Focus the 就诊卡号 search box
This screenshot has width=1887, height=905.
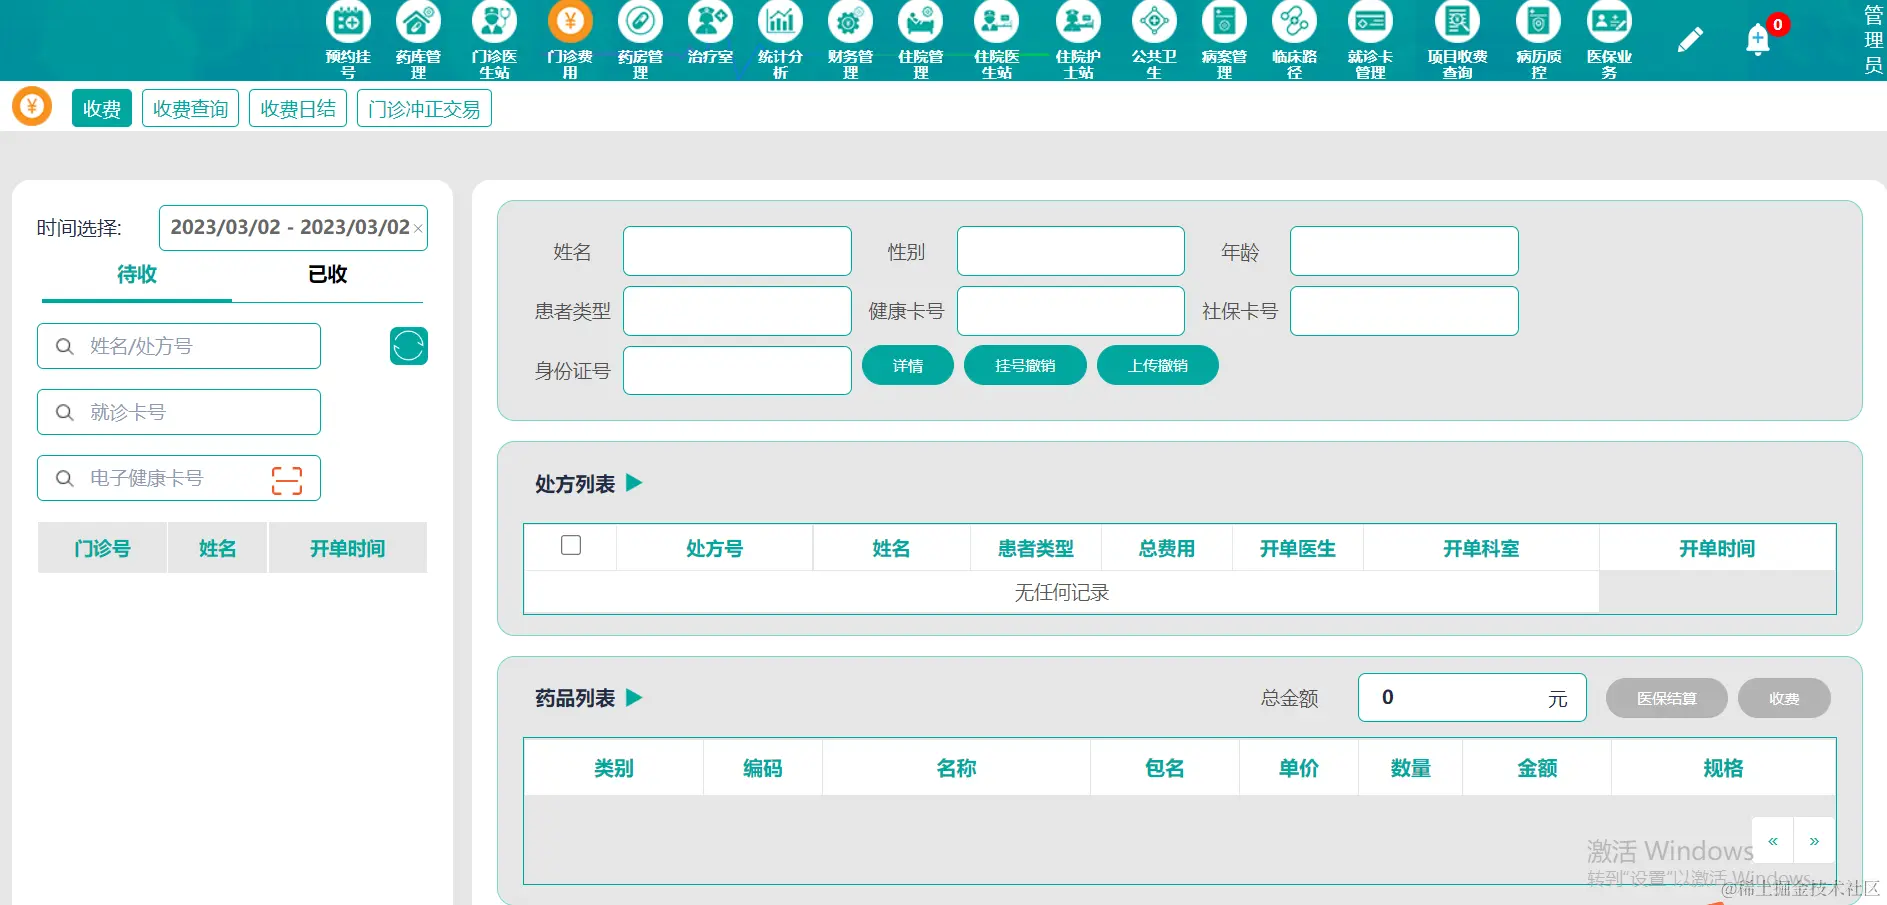pyautogui.click(x=179, y=412)
